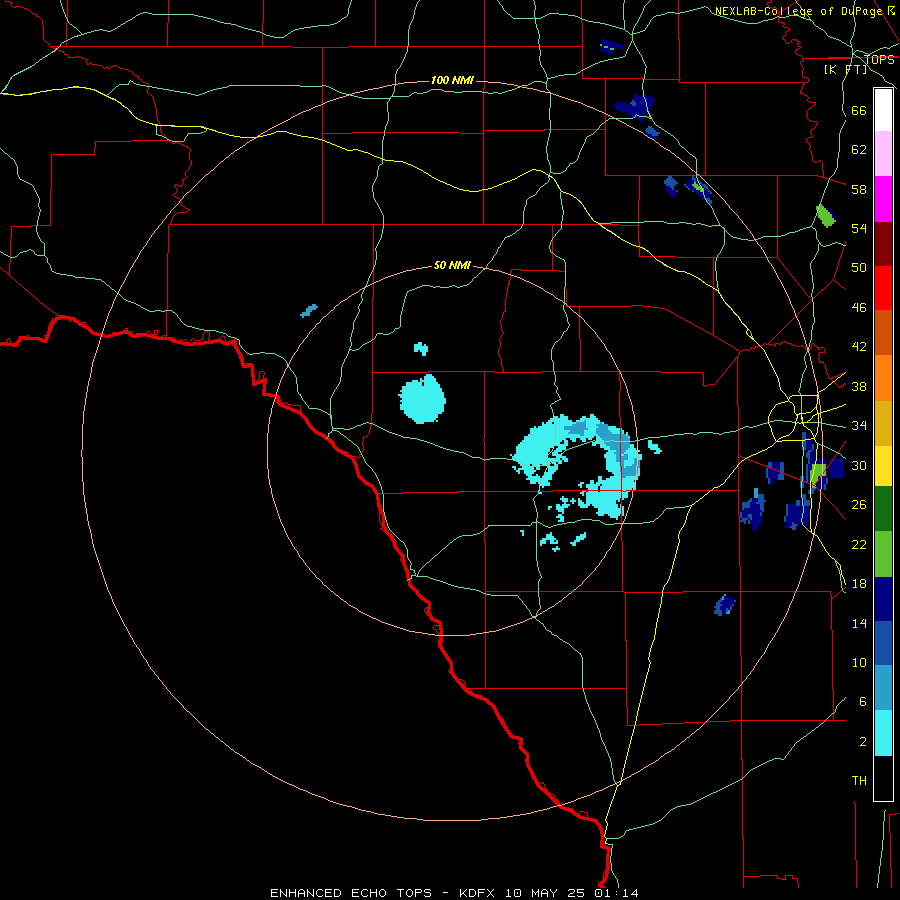Viewport: 900px width, 900px height.
Task: Click the 58 legend value
Action: (x=859, y=189)
